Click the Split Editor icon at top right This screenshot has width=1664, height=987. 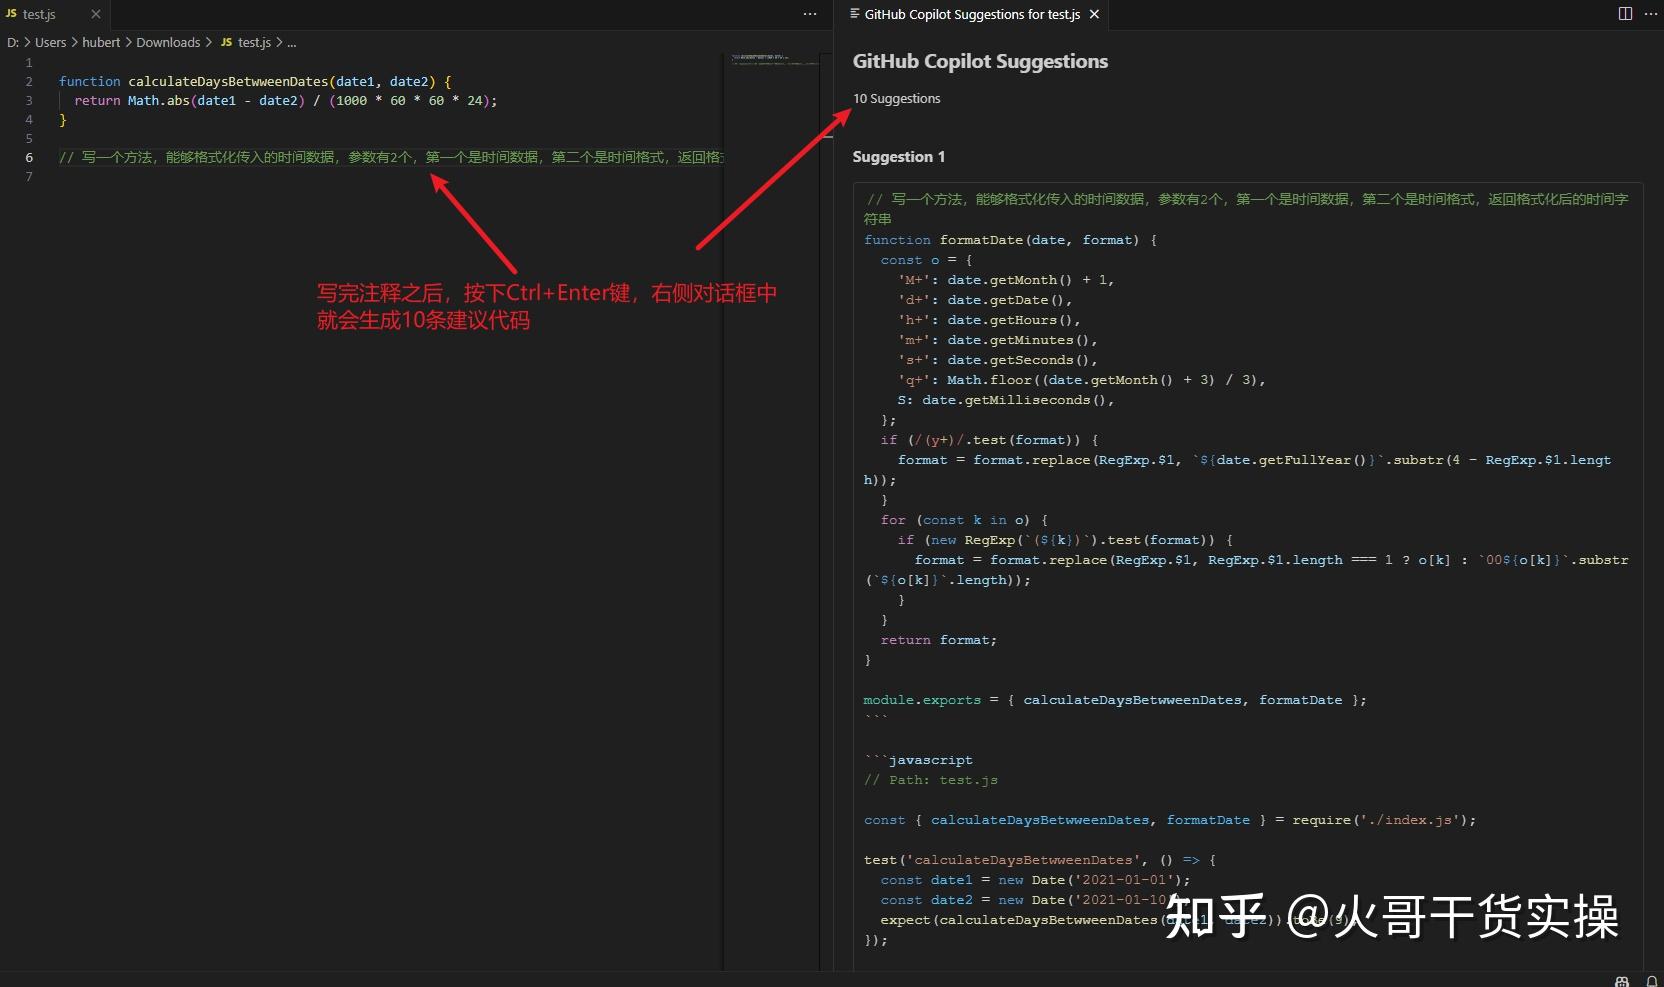(x=1624, y=14)
